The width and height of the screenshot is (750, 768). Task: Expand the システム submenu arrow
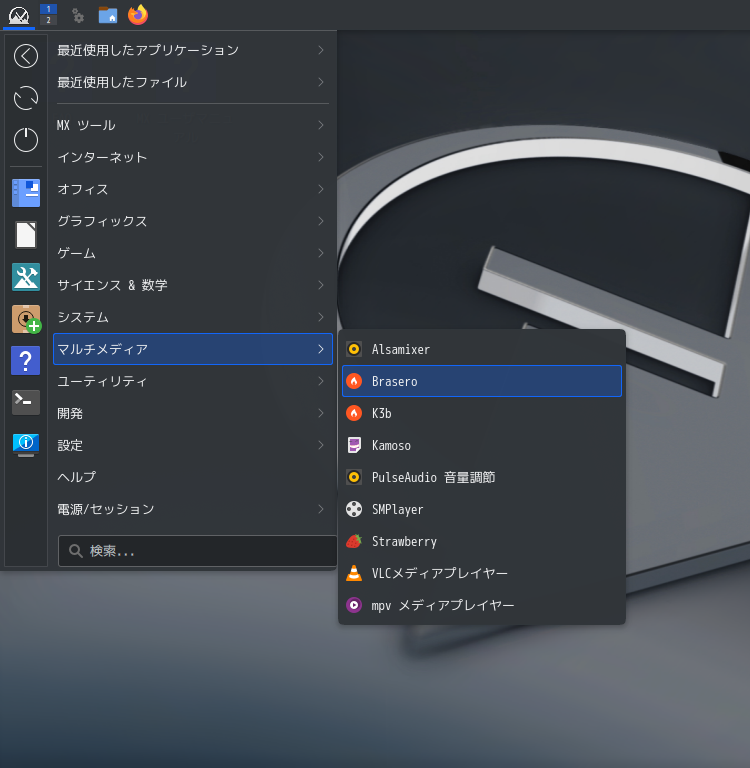[x=321, y=317]
